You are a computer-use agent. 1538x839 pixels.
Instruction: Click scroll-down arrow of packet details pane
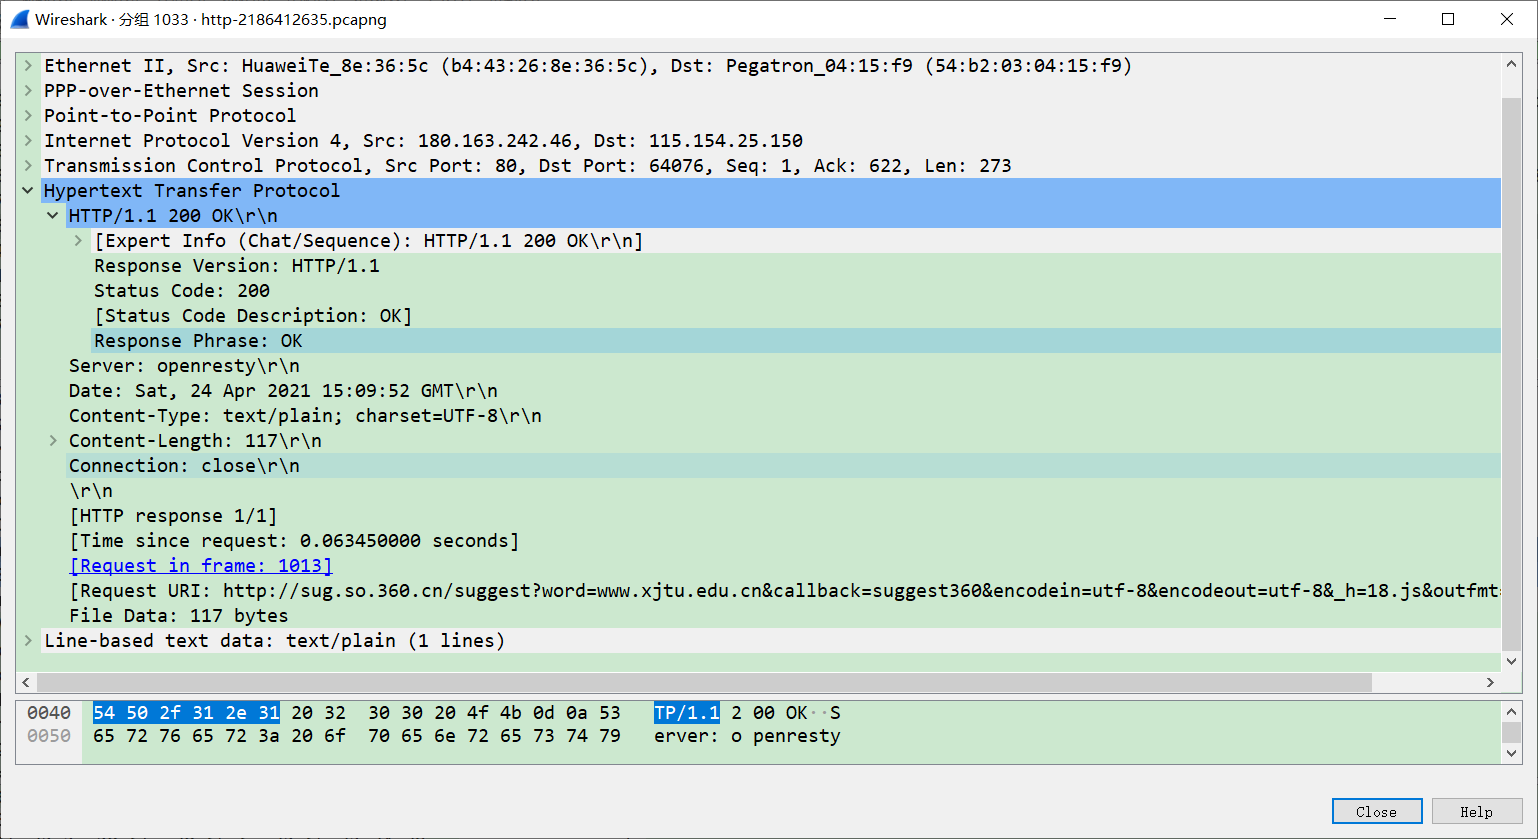(1512, 661)
